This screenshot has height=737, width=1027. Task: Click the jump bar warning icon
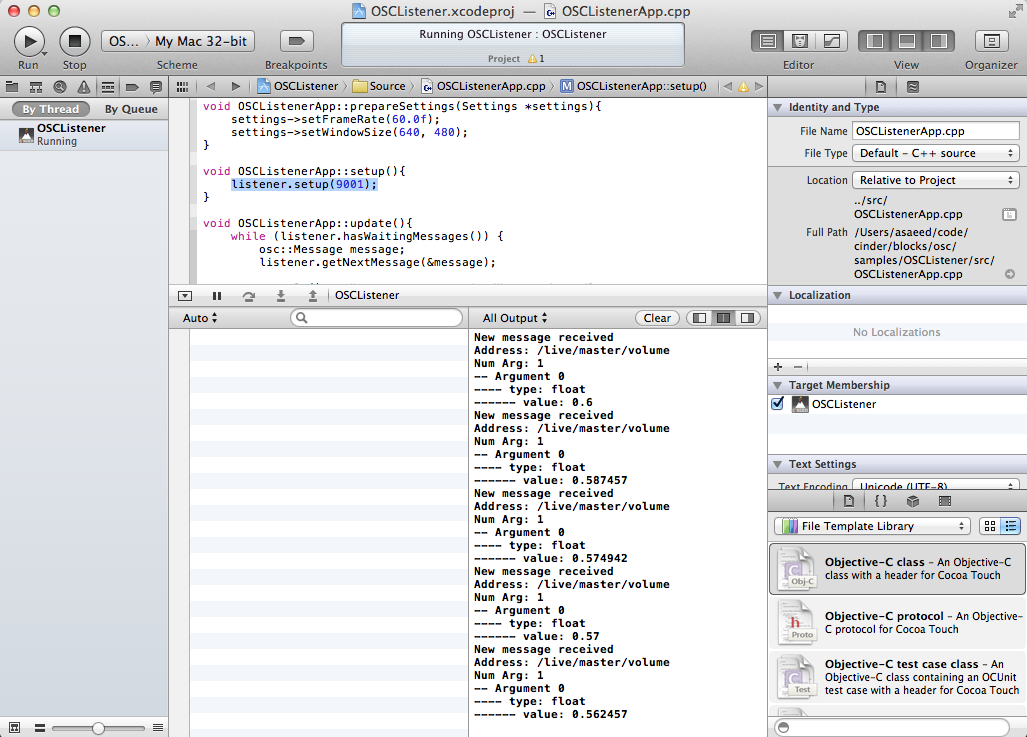pos(743,86)
